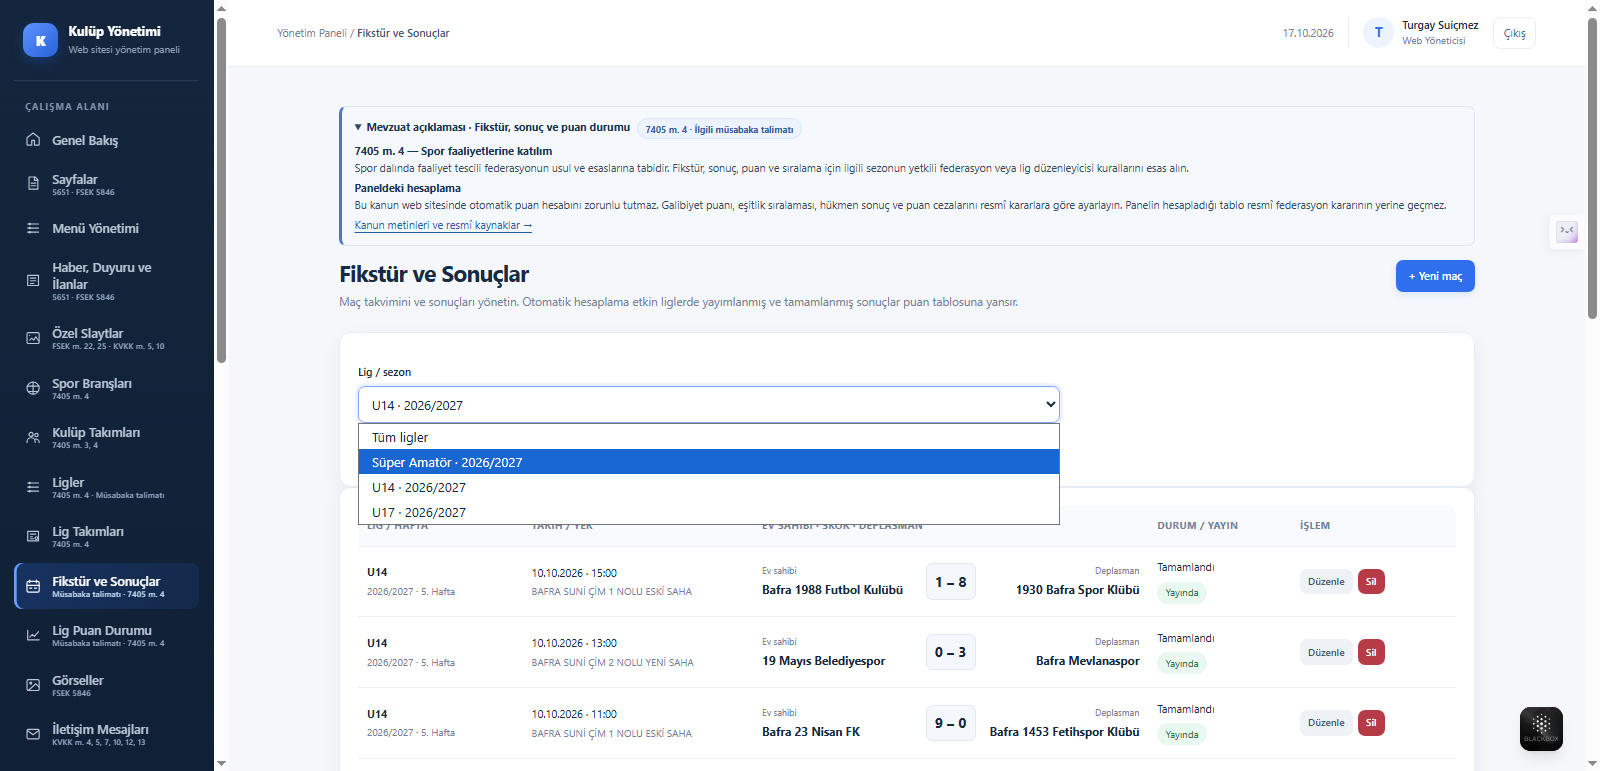Click the Sayfalar document icon
Viewport: 1600px width, 771px height.
(33, 184)
